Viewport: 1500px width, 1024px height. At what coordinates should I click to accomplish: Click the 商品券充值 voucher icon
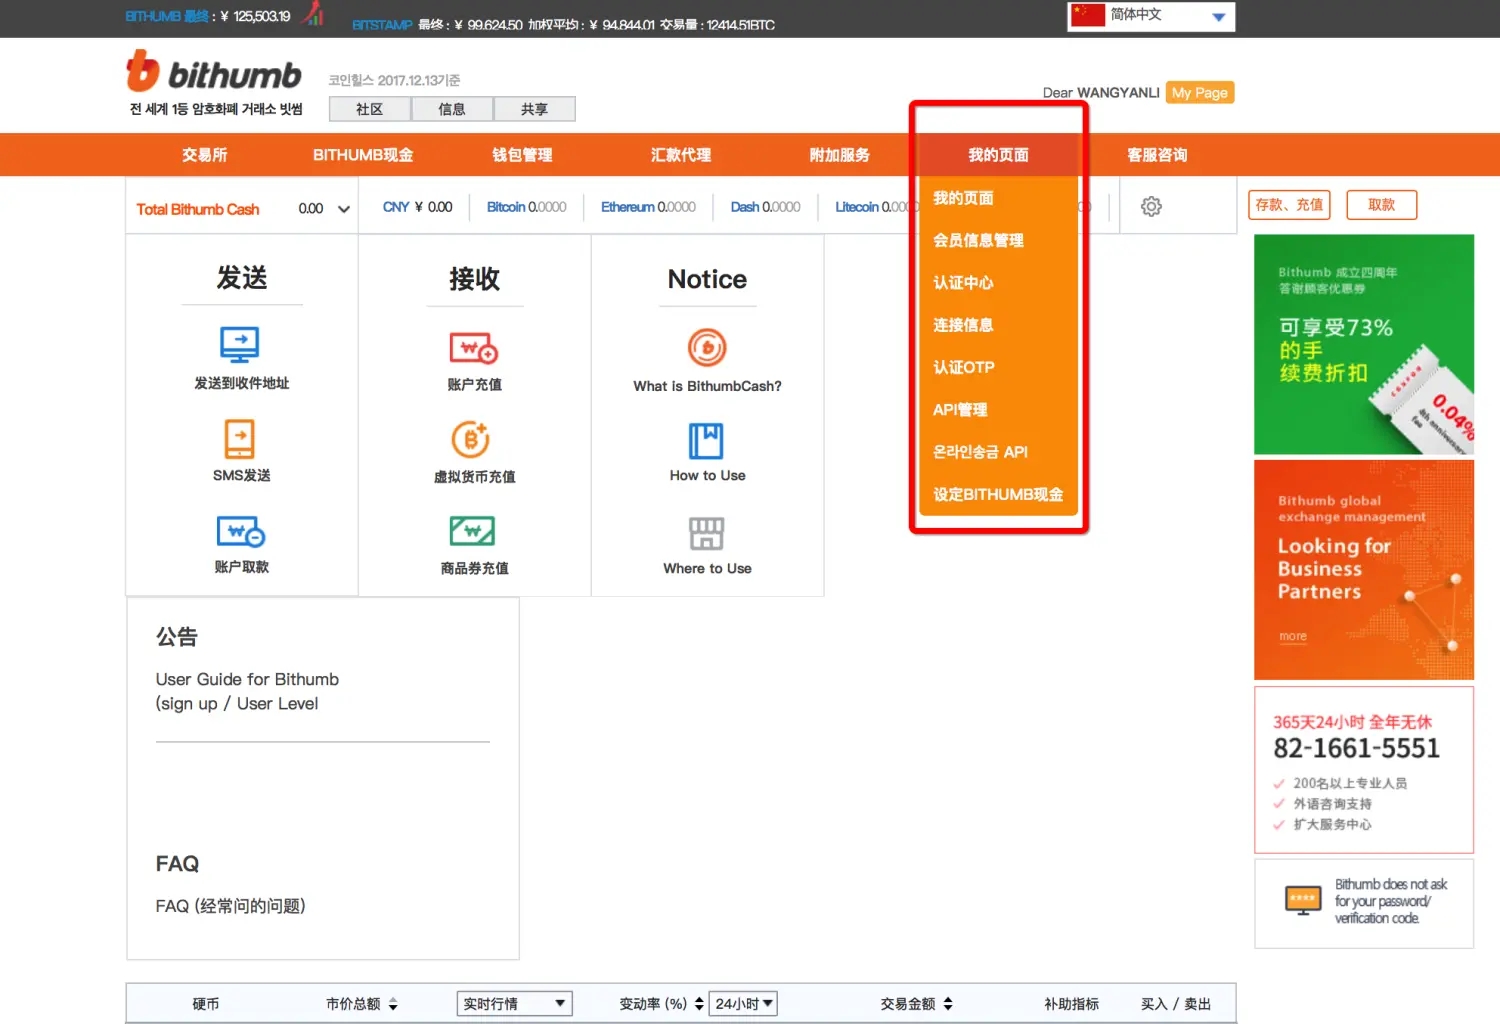(473, 530)
